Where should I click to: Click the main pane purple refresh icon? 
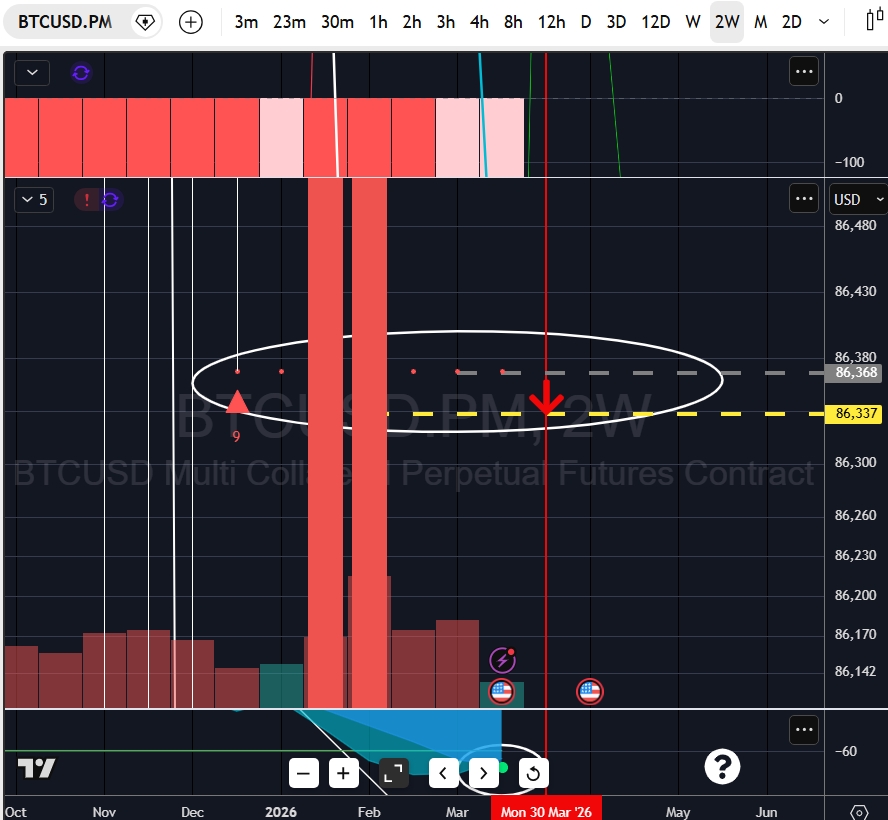pos(110,199)
